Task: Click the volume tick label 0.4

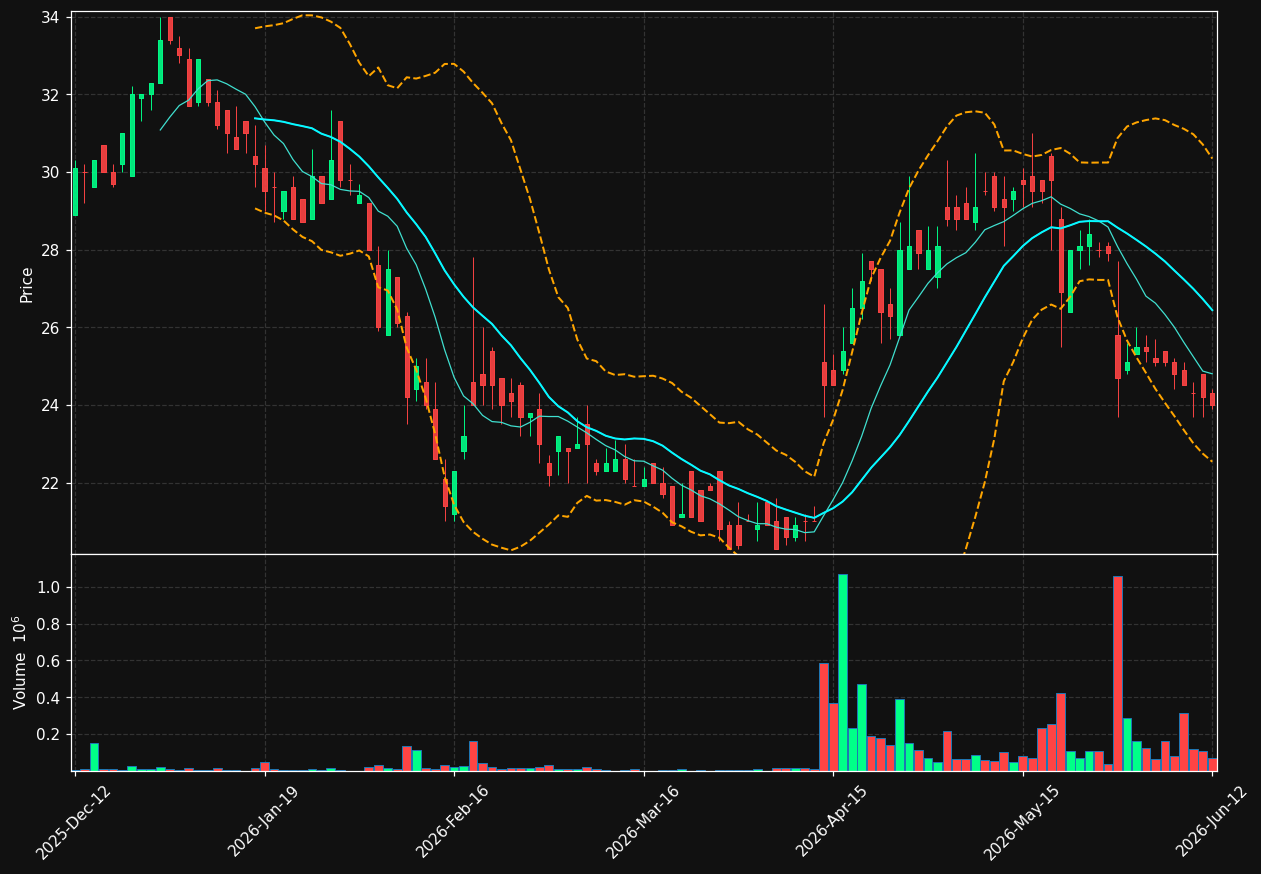Action: point(50,698)
